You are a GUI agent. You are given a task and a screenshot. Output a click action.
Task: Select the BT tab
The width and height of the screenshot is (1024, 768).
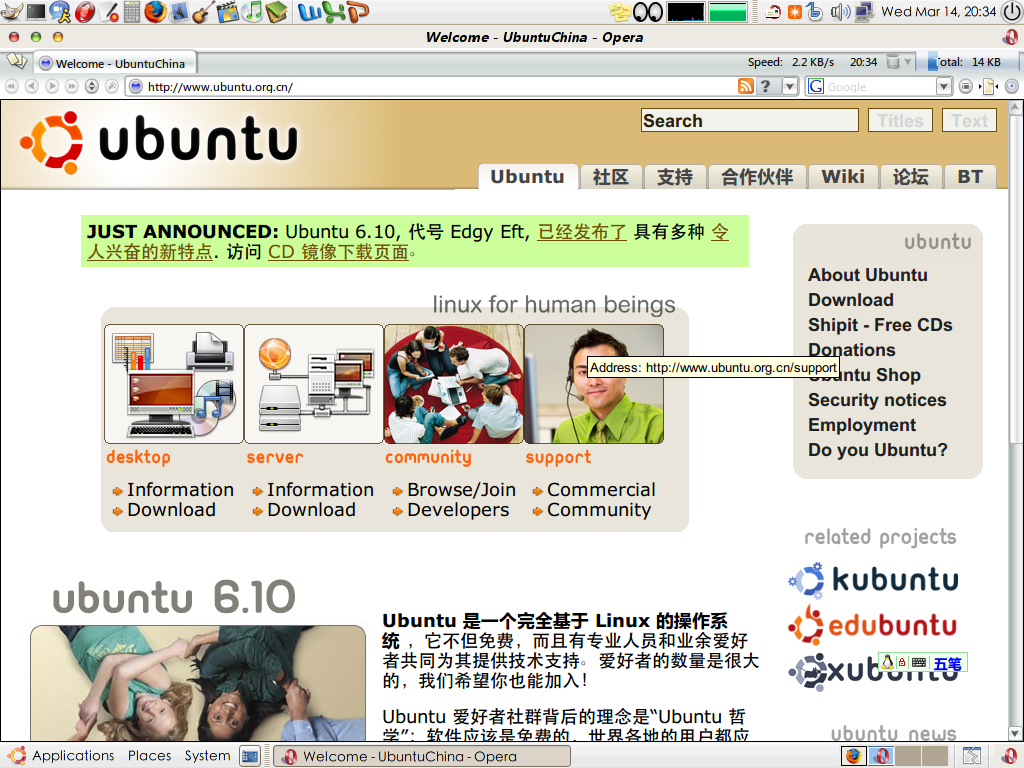pos(970,176)
